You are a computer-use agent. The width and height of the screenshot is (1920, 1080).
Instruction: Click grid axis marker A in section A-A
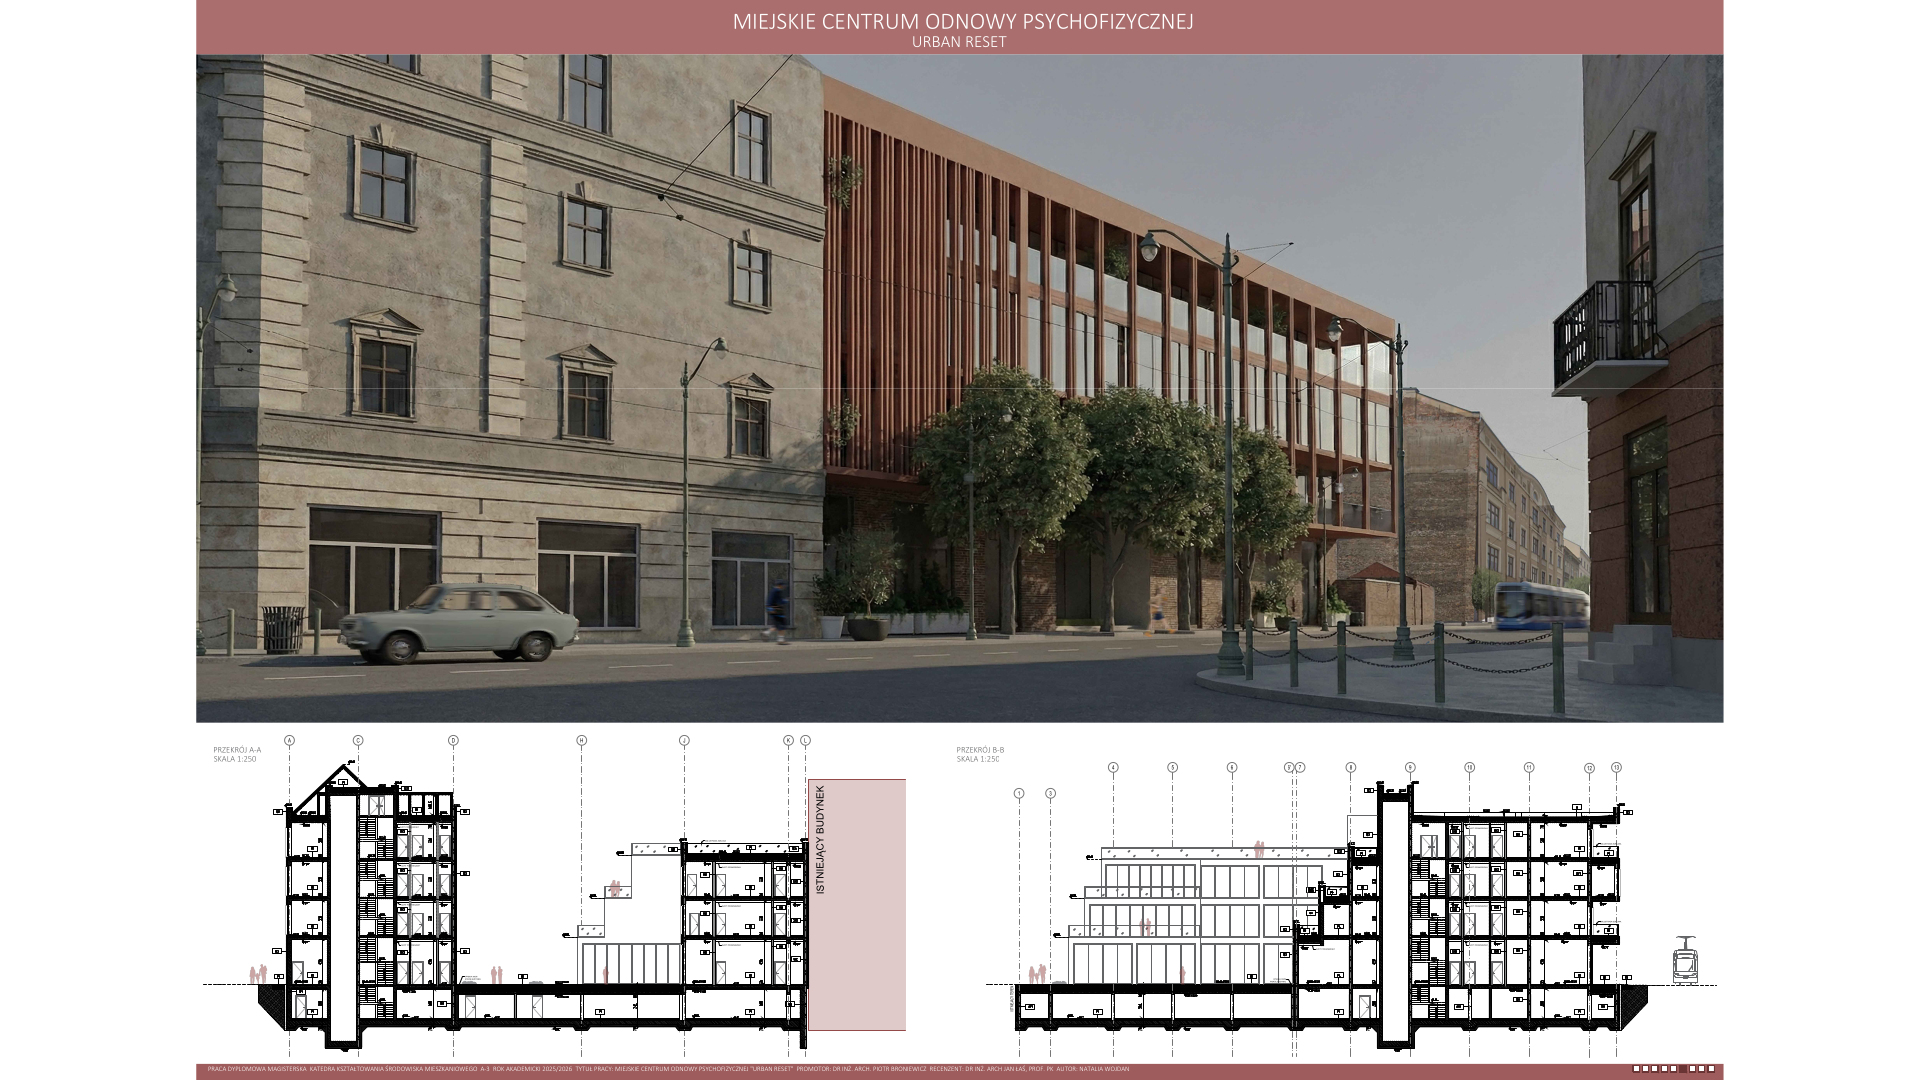tap(289, 741)
